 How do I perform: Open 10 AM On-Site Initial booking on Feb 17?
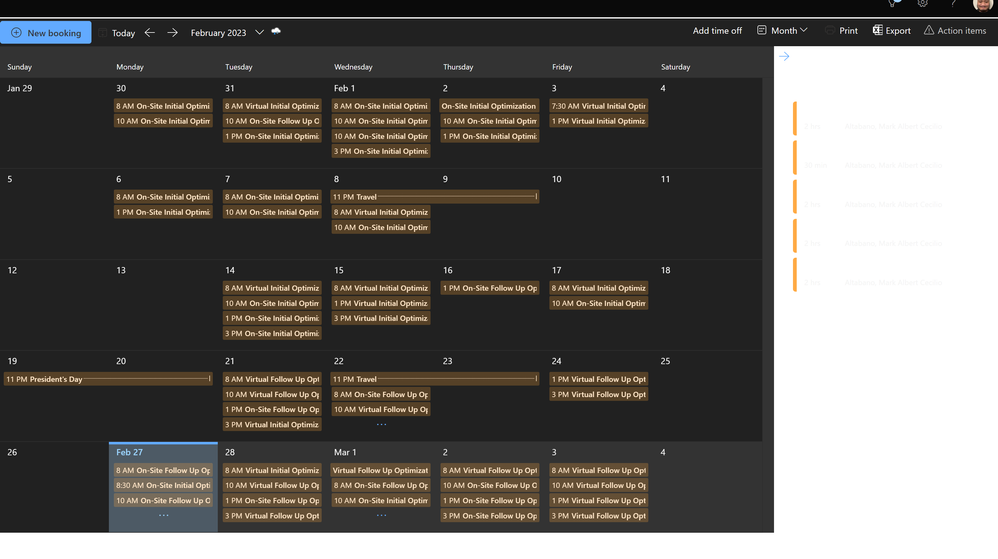(x=599, y=304)
